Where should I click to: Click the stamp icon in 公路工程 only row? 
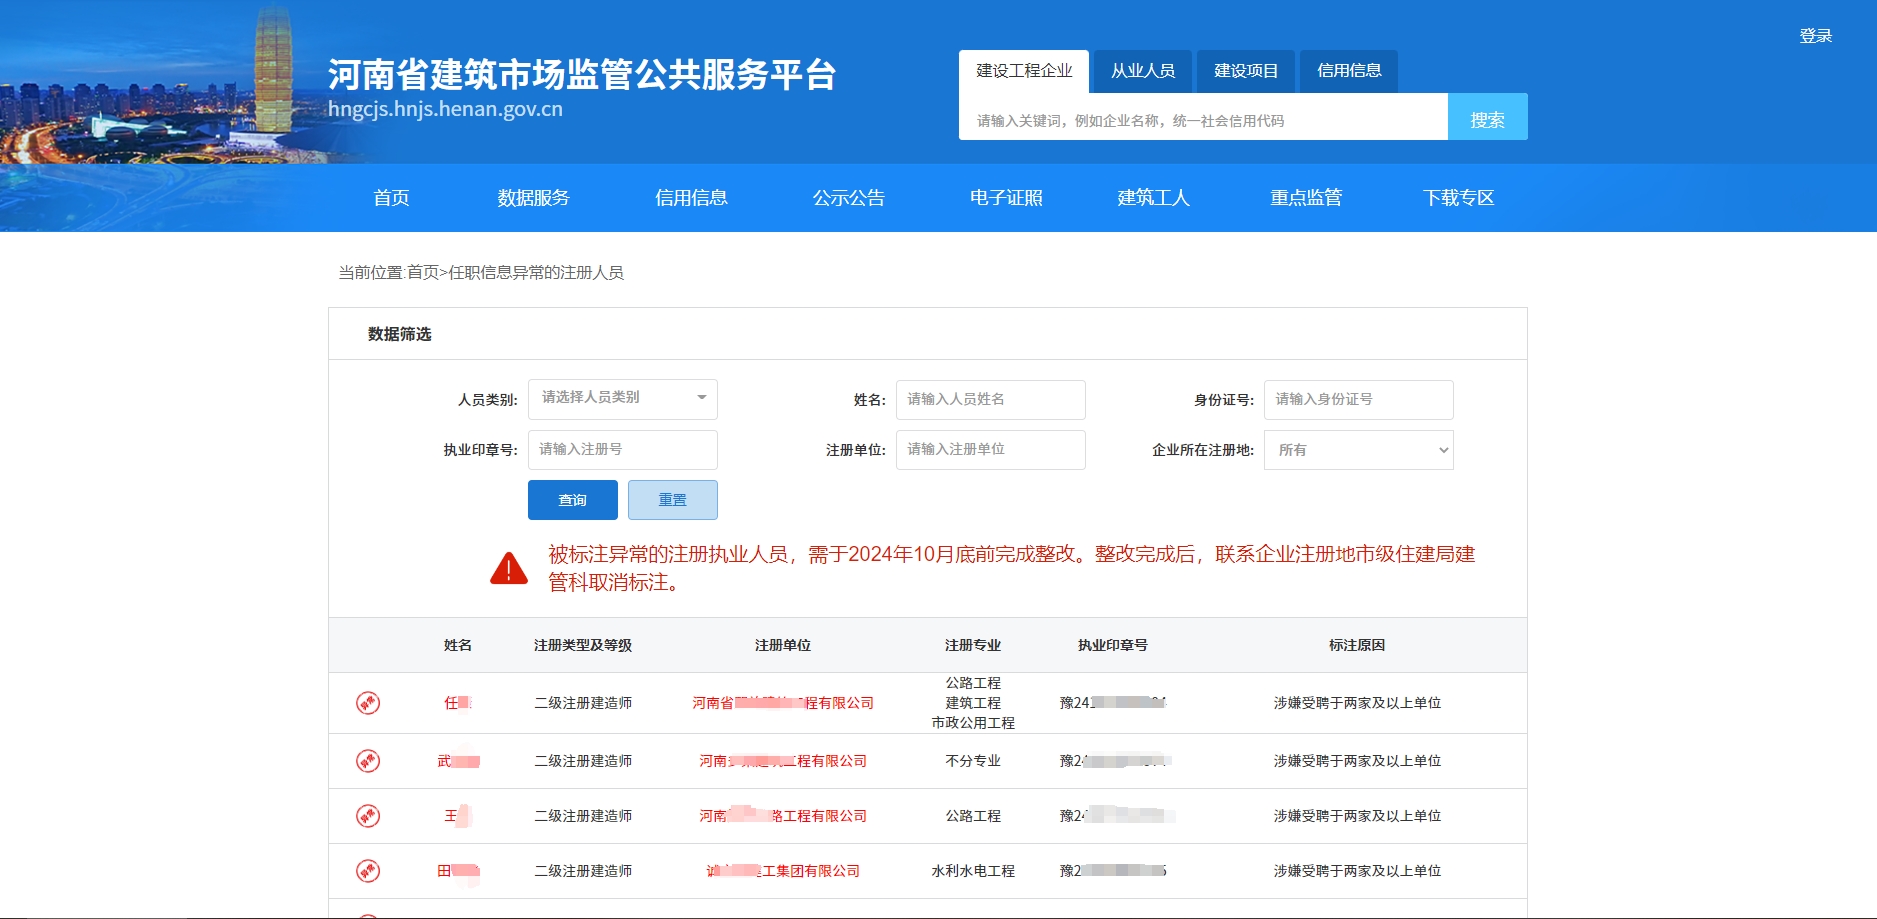click(x=368, y=816)
